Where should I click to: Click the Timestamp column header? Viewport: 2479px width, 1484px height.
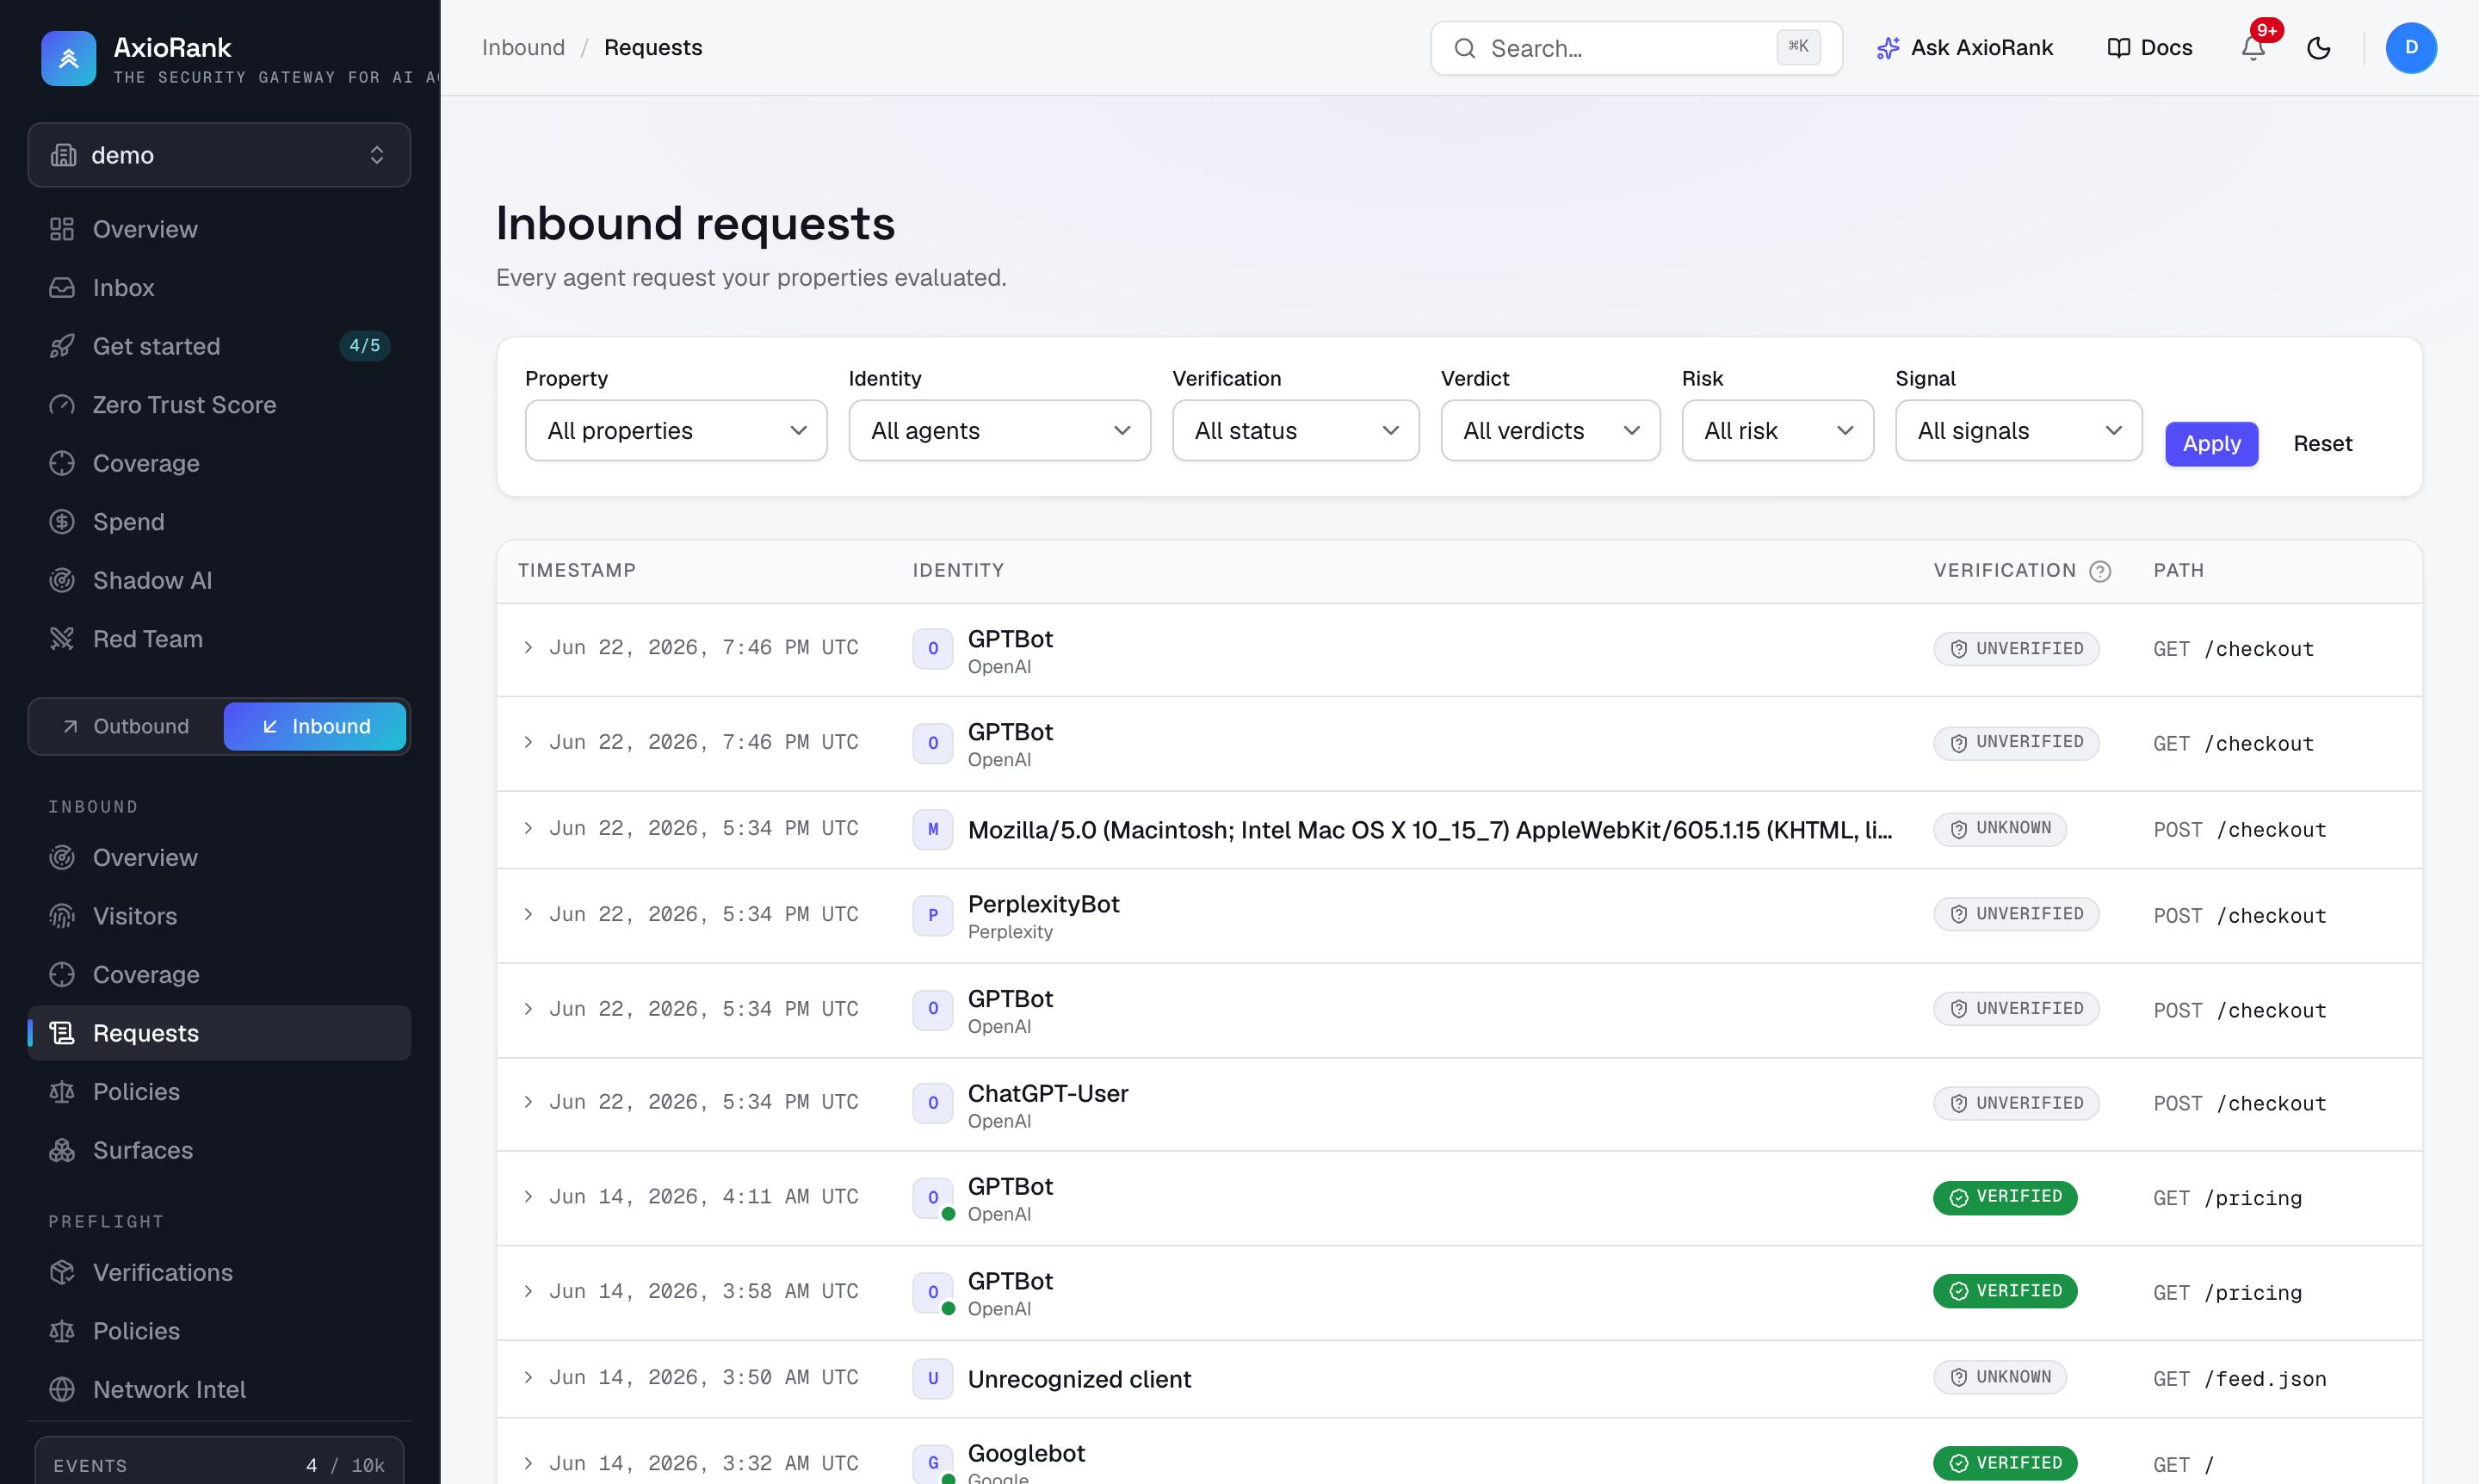577,571
